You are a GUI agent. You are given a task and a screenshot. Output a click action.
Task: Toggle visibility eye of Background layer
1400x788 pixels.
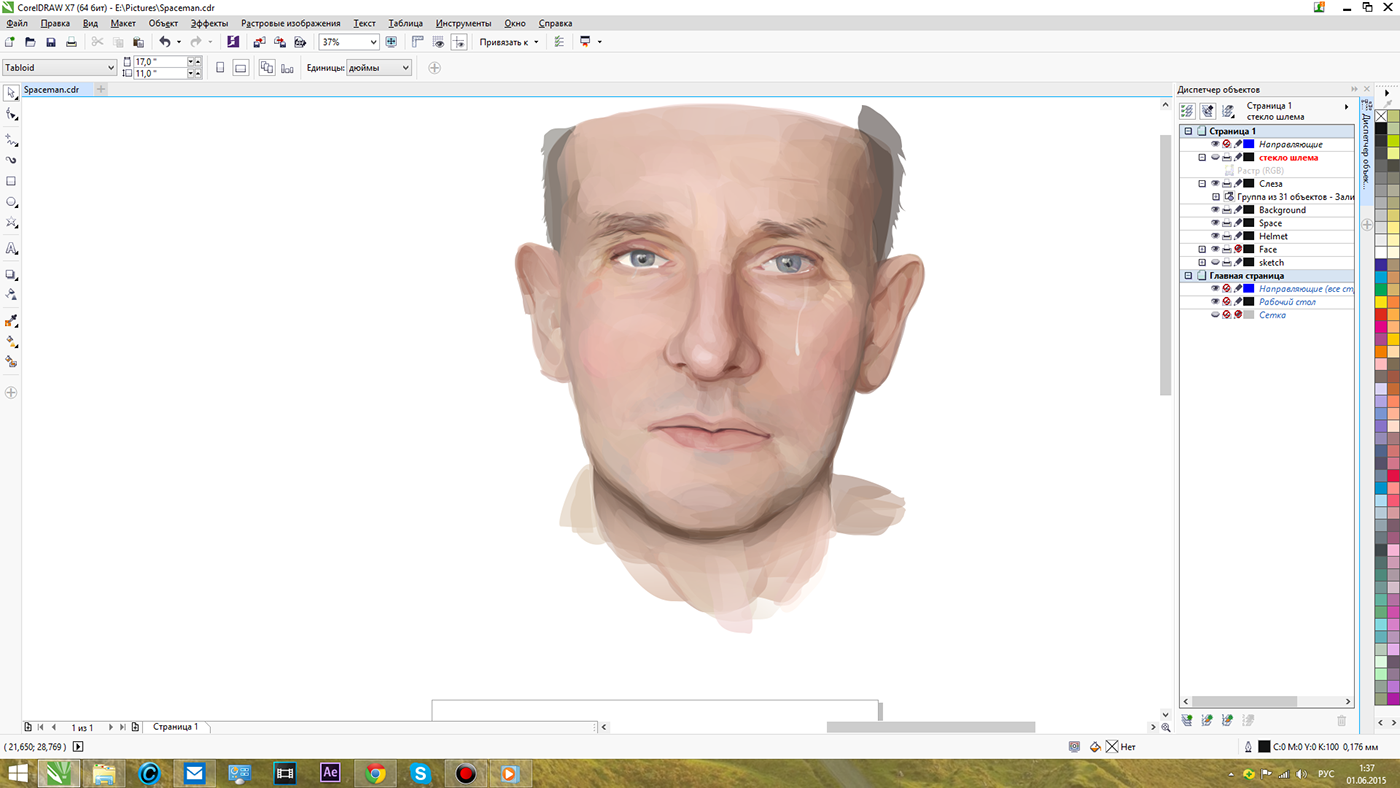coord(1215,210)
